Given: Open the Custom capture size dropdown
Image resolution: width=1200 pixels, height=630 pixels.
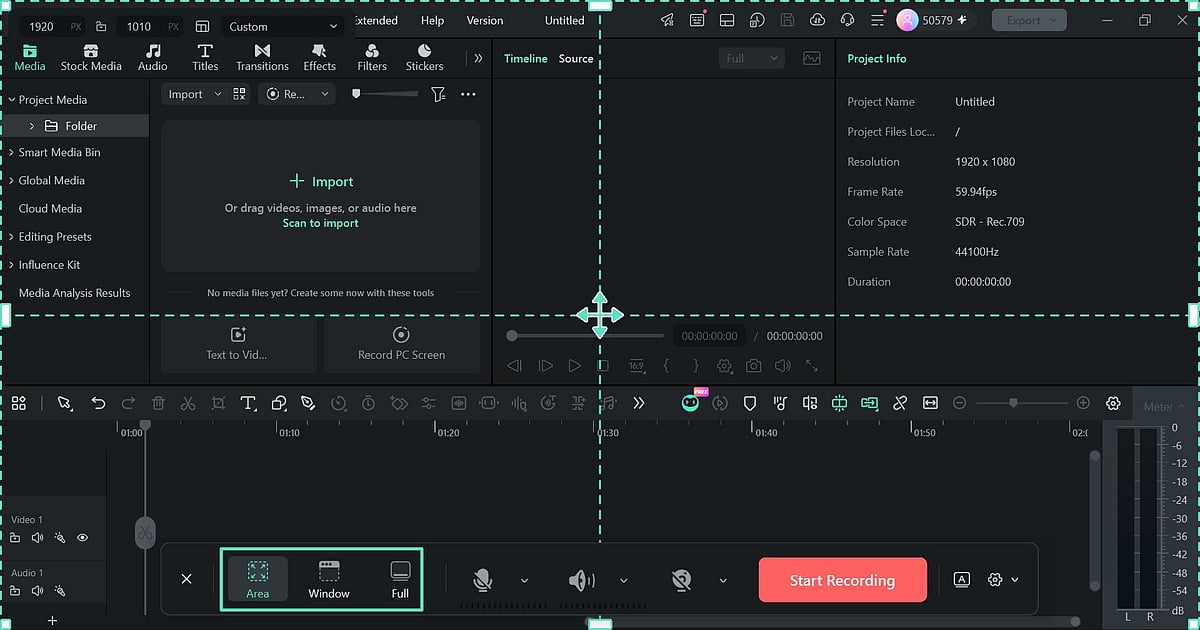Looking at the screenshot, I should click(x=283, y=26).
